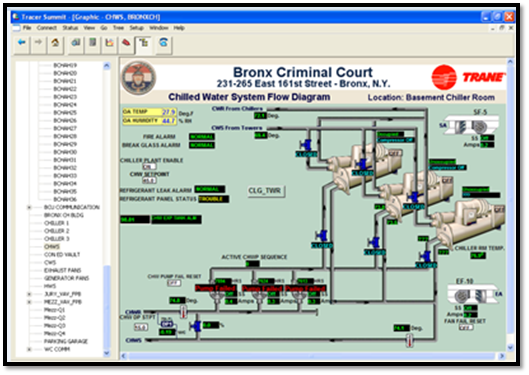
Task: Expand the JURY_VAV_PPB tree node
Action: click(29, 294)
